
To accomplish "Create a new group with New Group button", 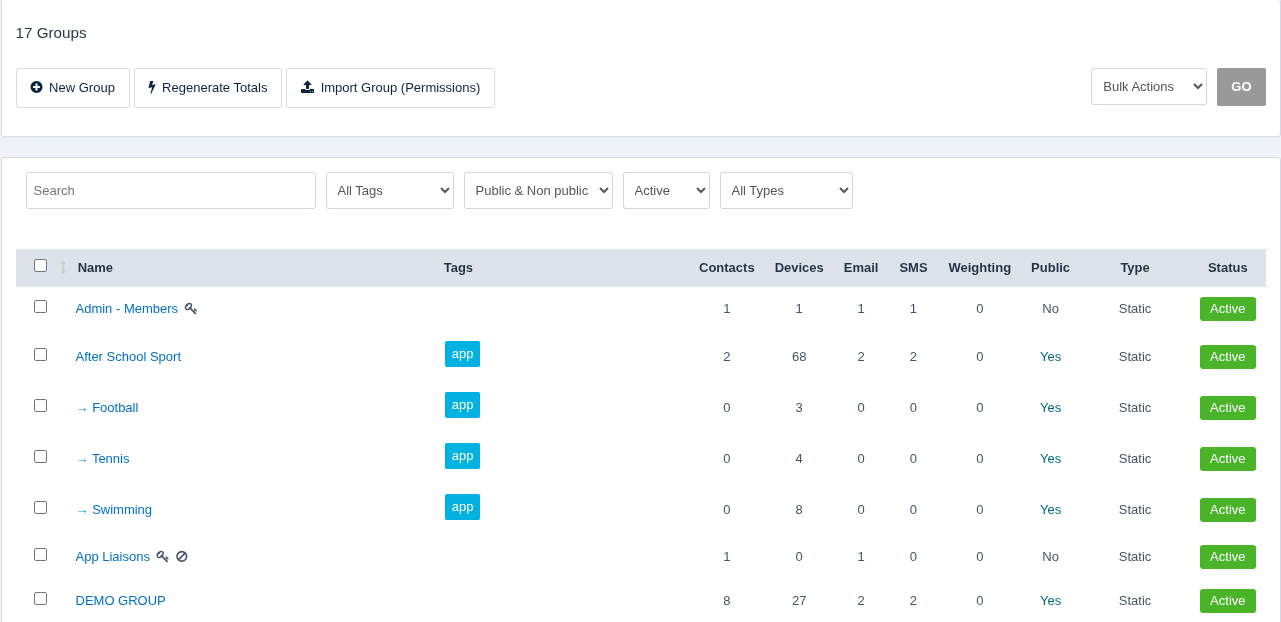I will 73,88.
